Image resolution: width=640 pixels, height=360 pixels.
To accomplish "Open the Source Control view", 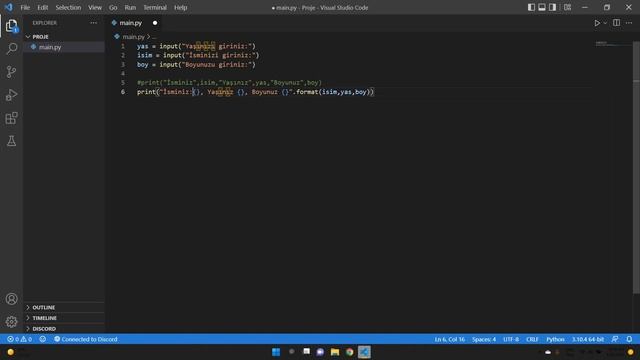I will click(11, 72).
